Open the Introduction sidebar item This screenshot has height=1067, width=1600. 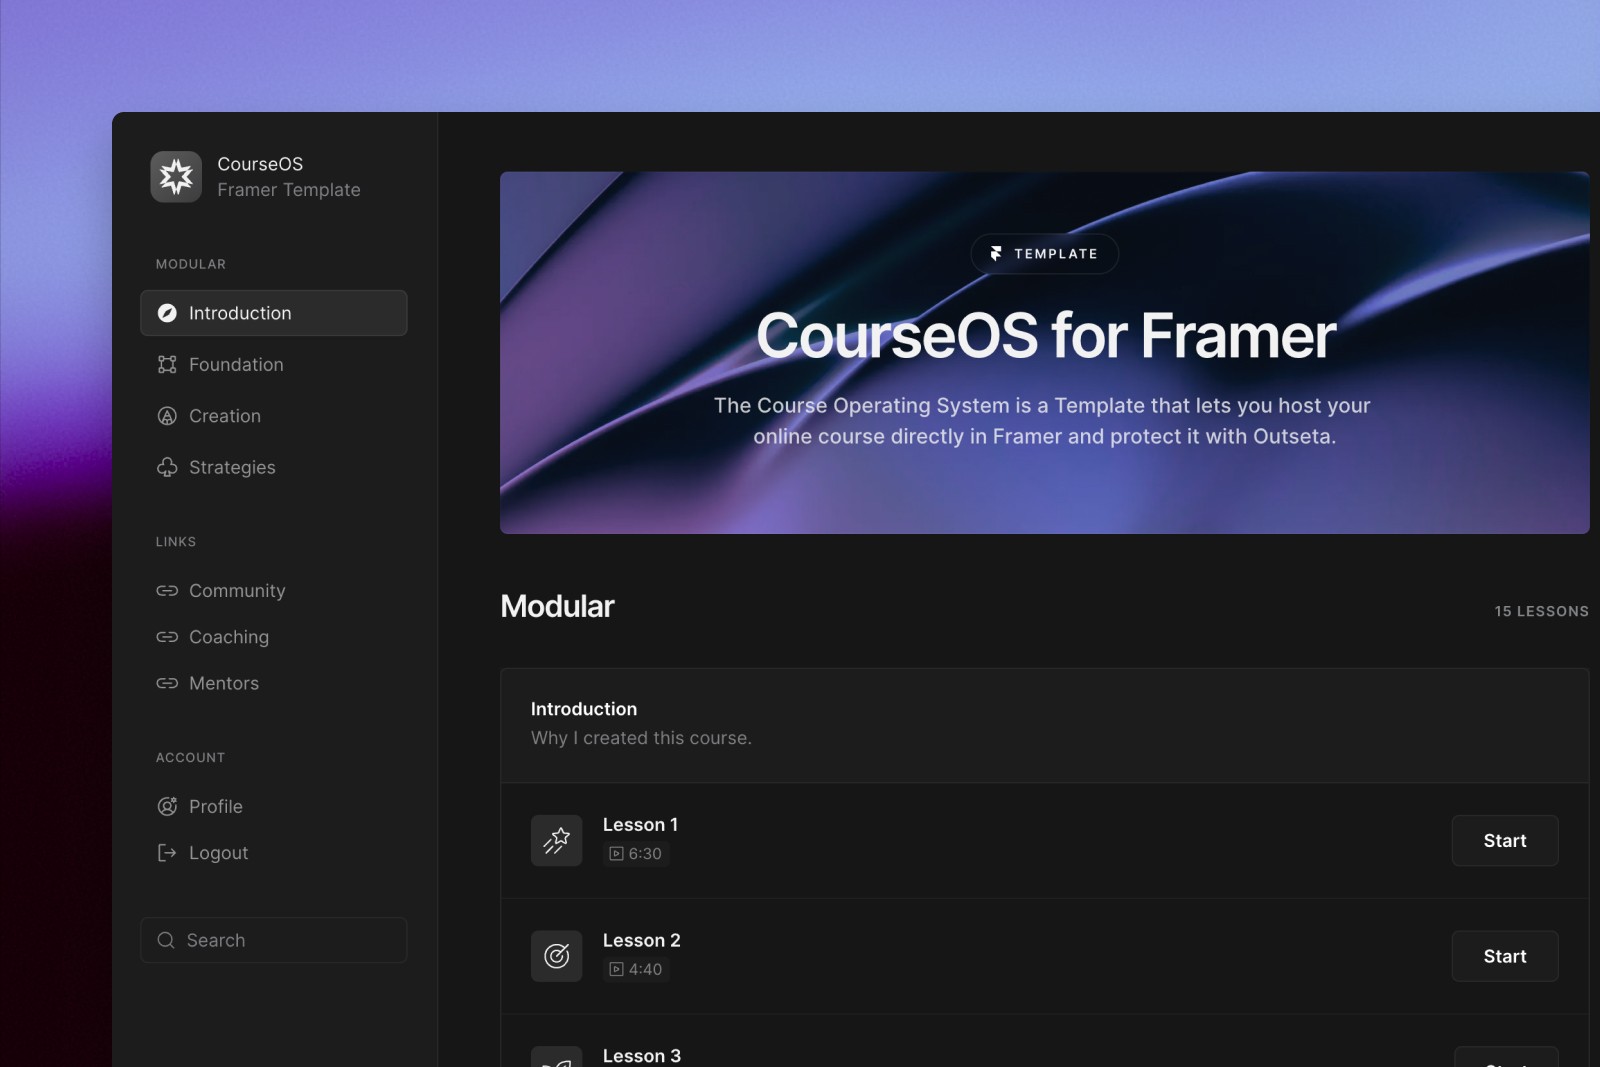tap(274, 313)
